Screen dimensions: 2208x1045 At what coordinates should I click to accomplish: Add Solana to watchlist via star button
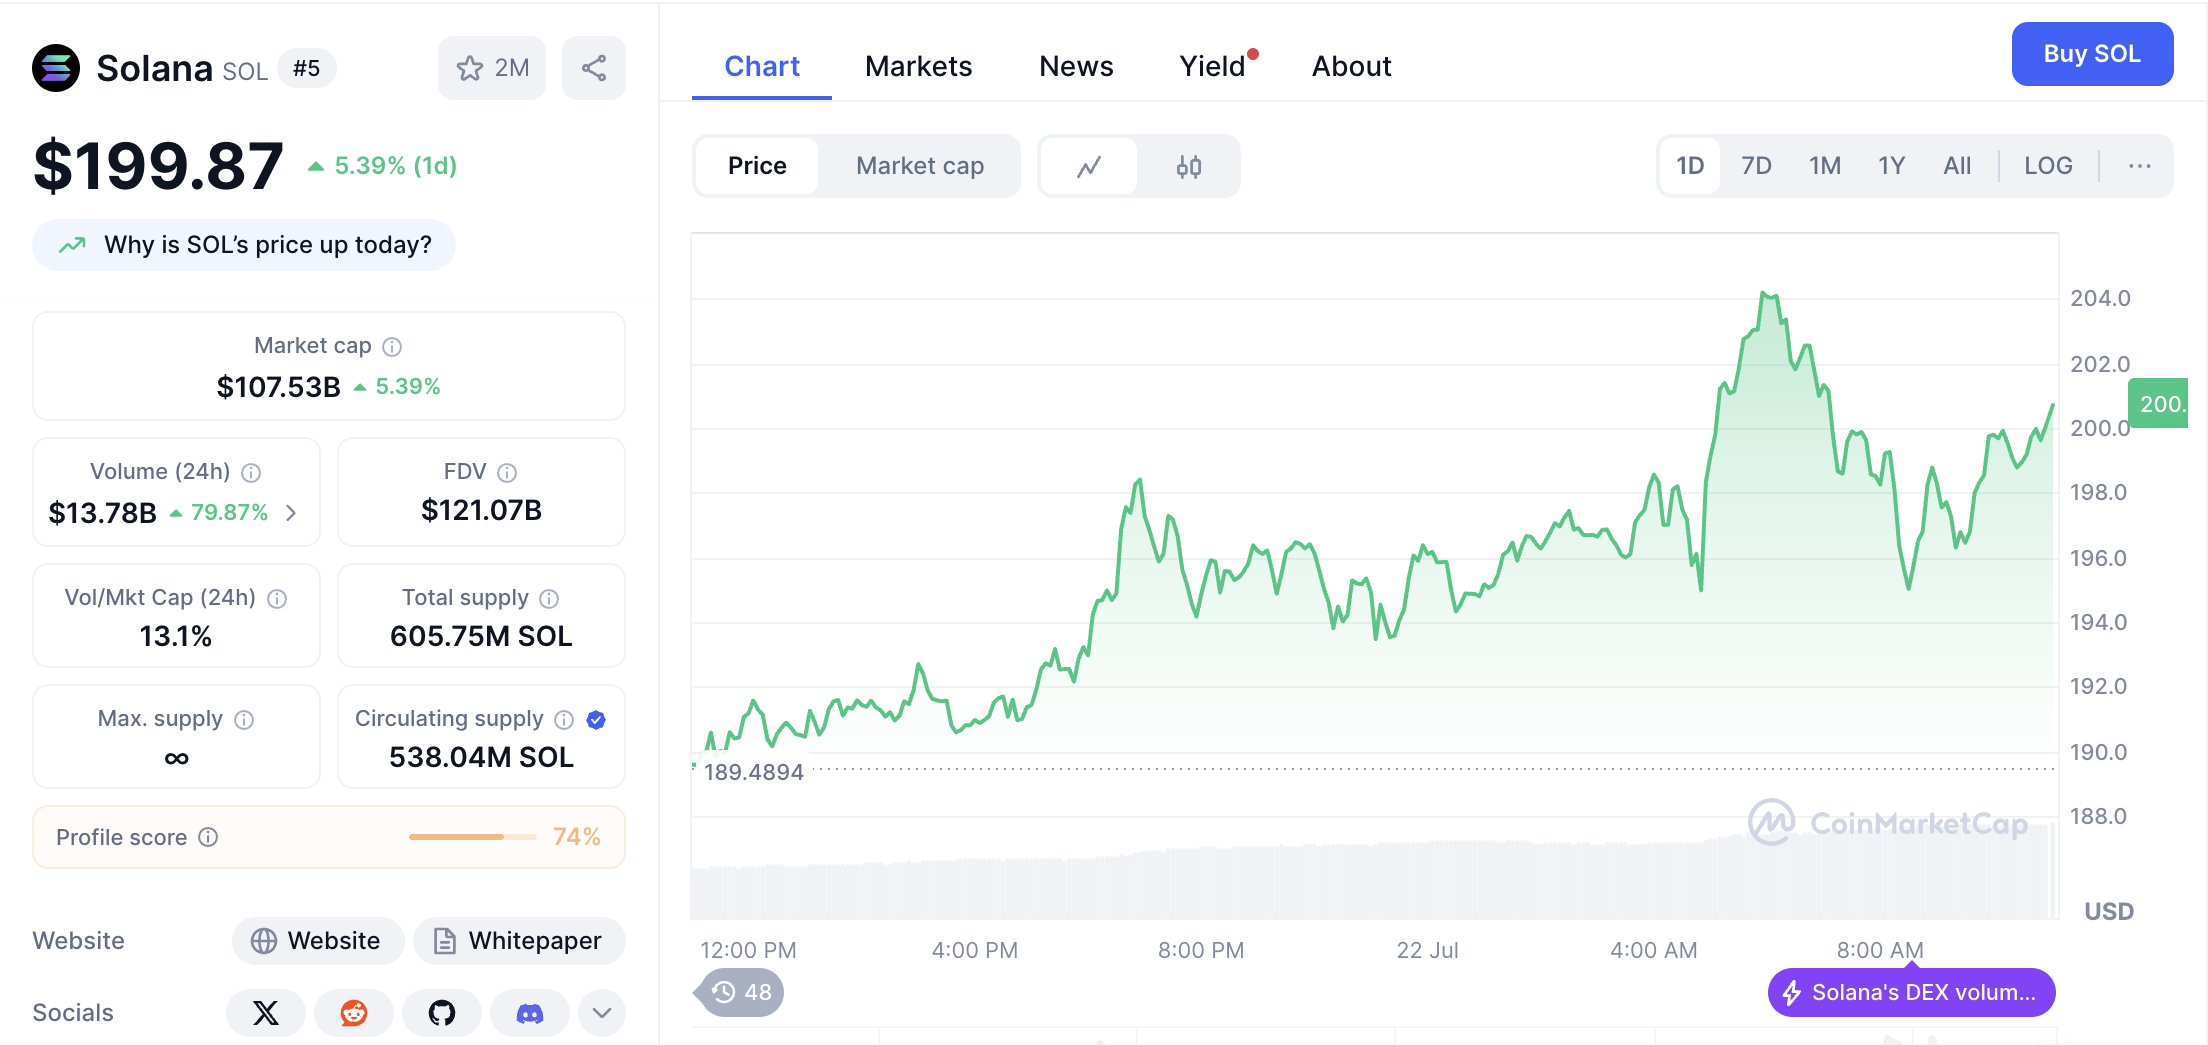coord(492,68)
